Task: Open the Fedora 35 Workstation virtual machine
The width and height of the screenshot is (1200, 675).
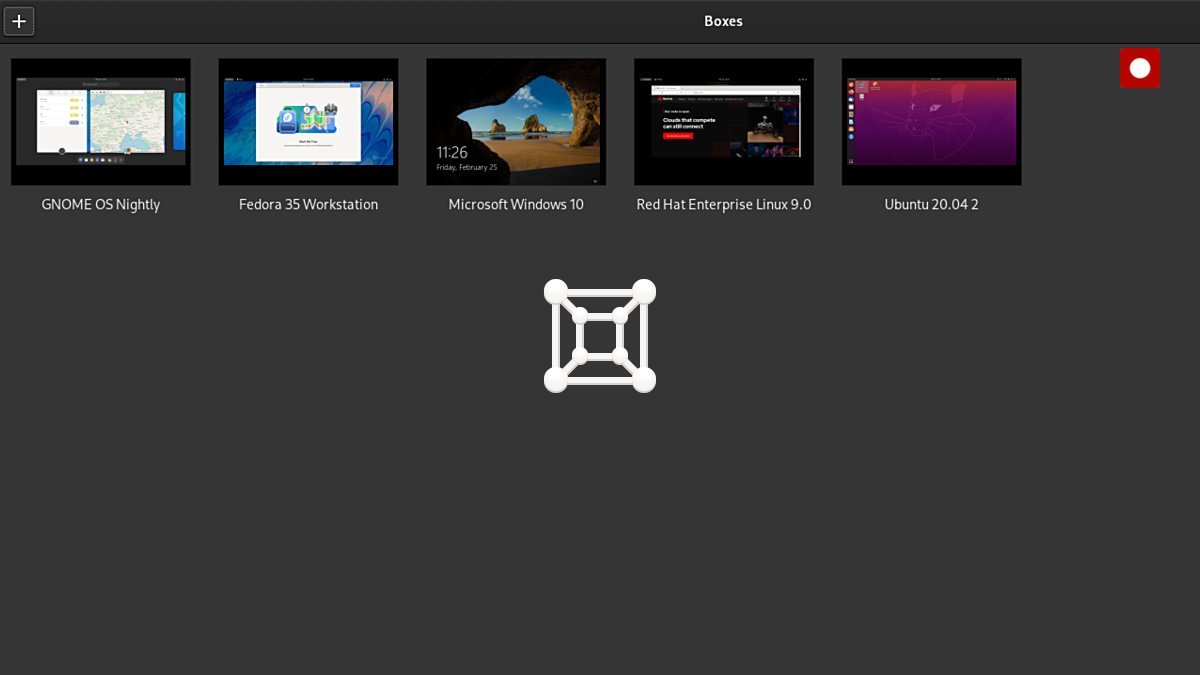Action: [x=308, y=121]
